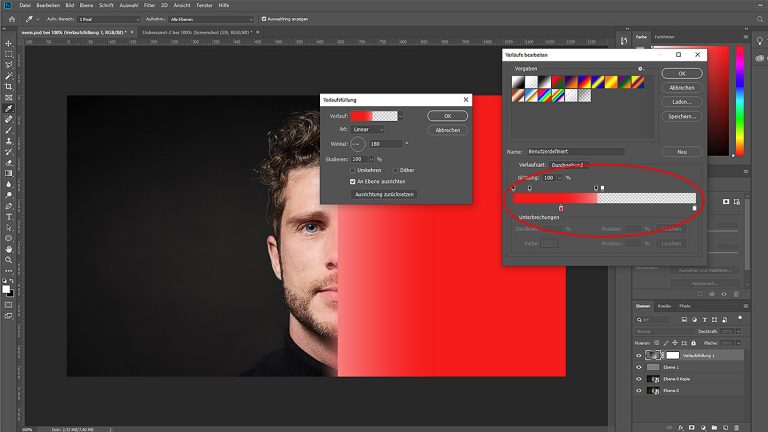
Task: Hide the Ebene 1 layer
Action: (x=639, y=367)
